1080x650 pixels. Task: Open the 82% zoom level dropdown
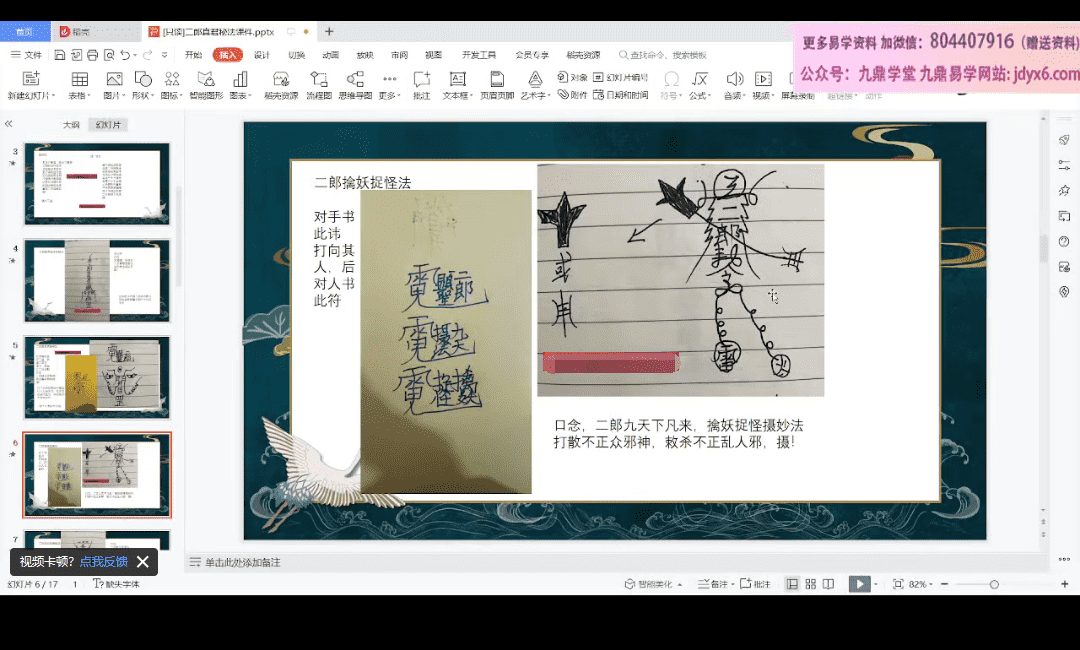click(918, 584)
